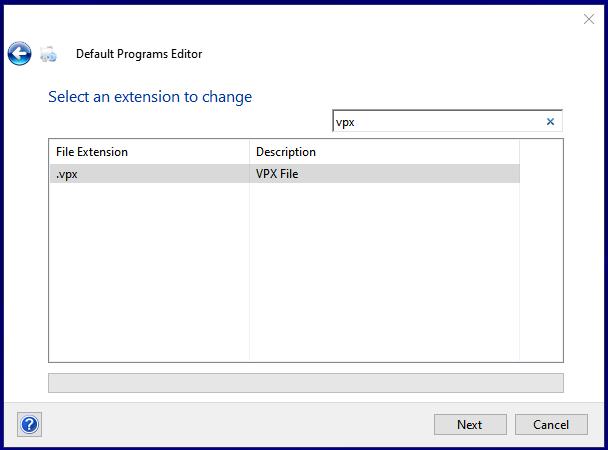Clear the search box with the X
The height and width of the screenshot is (450, 608).
[550, 122]
